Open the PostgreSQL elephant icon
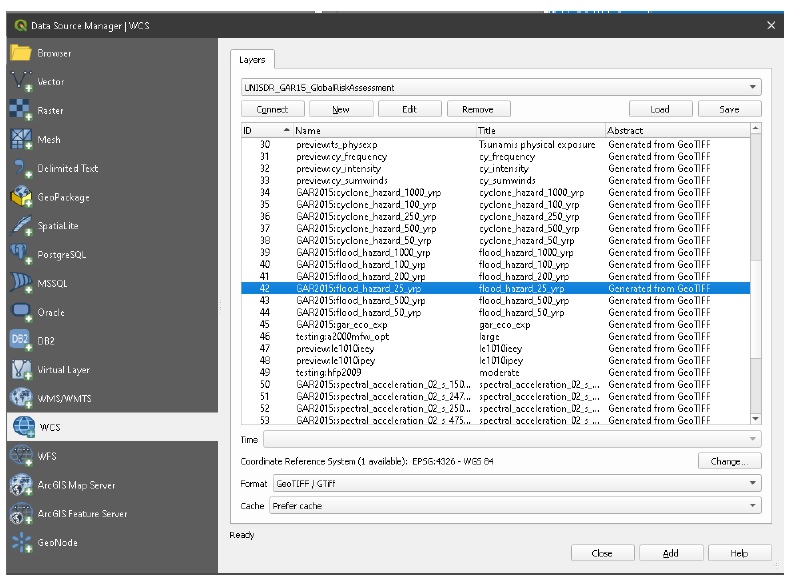790x587 pixels. 21,254
